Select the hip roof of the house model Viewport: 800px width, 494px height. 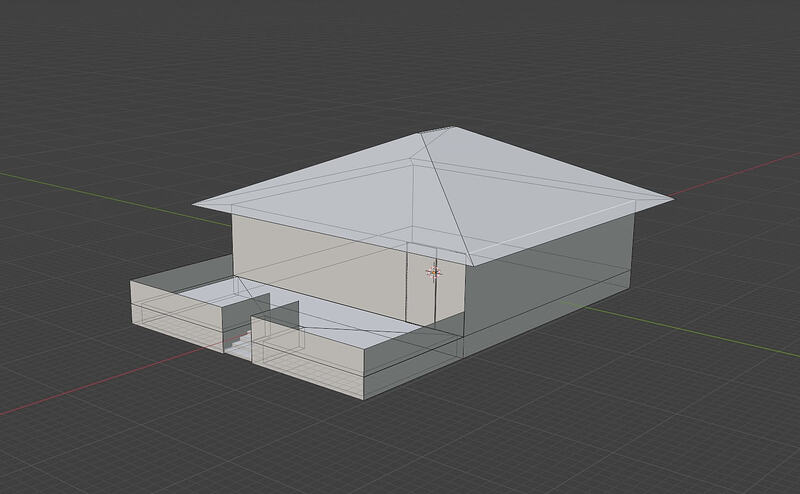pyautogui.click(x=433, y=196)
